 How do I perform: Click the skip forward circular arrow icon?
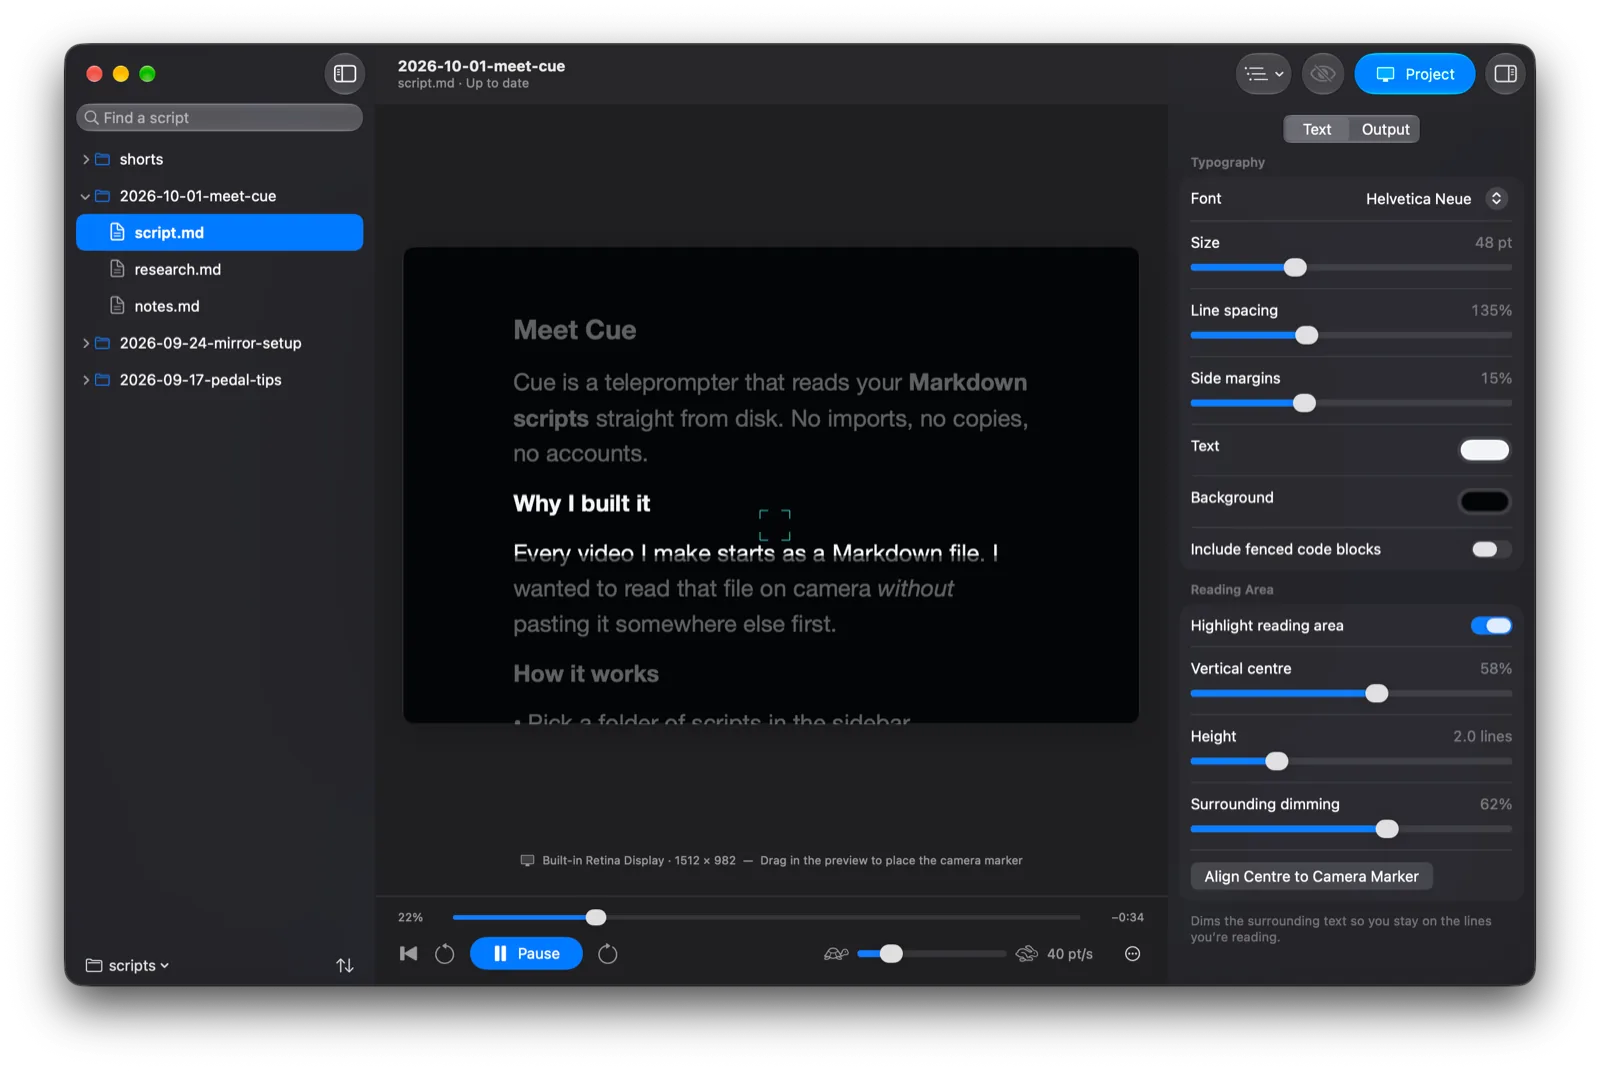coord(607,954)
